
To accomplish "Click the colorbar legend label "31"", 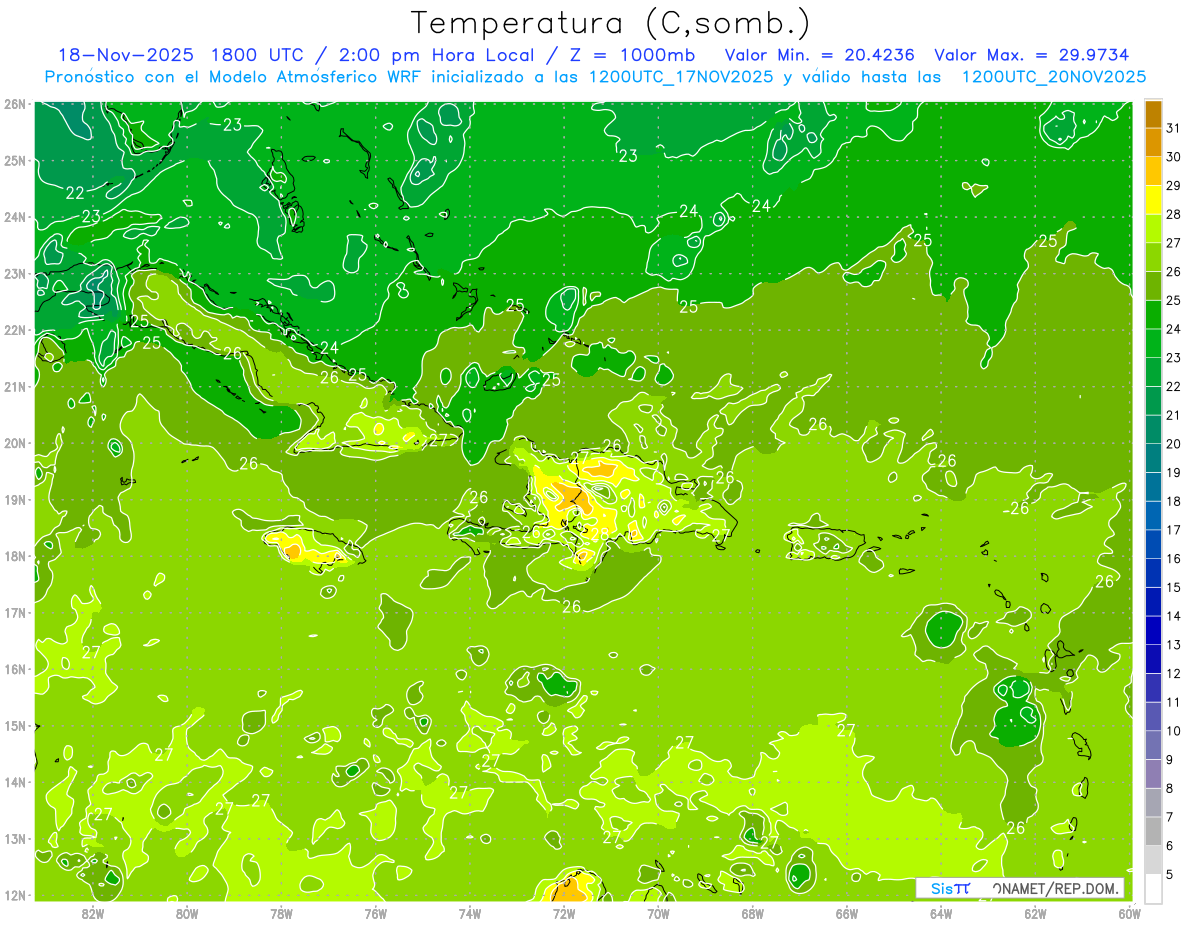I will coord(1174,127).
